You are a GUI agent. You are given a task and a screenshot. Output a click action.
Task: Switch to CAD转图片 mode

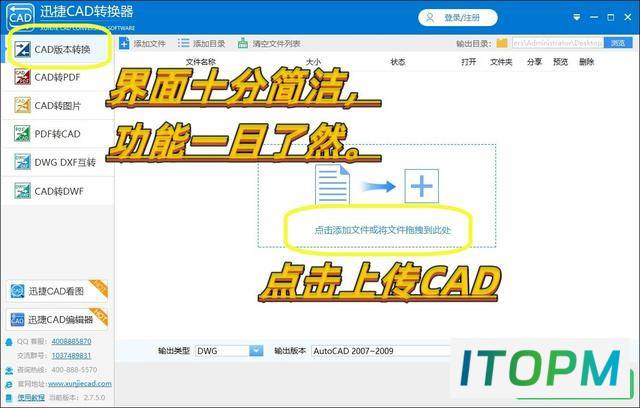[x=58, y=106]
